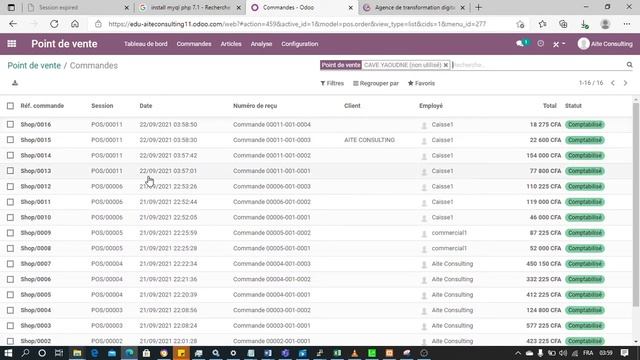Open Configuration menu
The height and width of the screenshot is (360, 640).
[300, 44]
